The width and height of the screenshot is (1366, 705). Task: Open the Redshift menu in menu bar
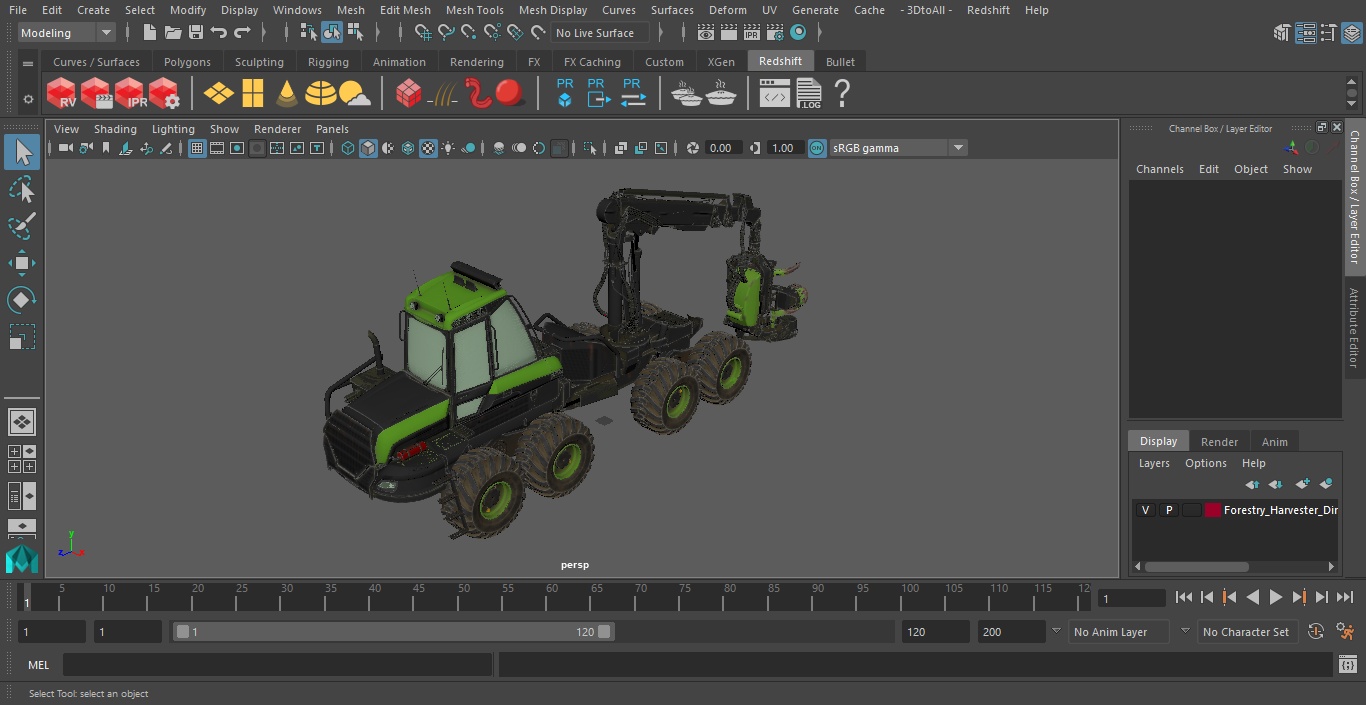tap(988, 10)
